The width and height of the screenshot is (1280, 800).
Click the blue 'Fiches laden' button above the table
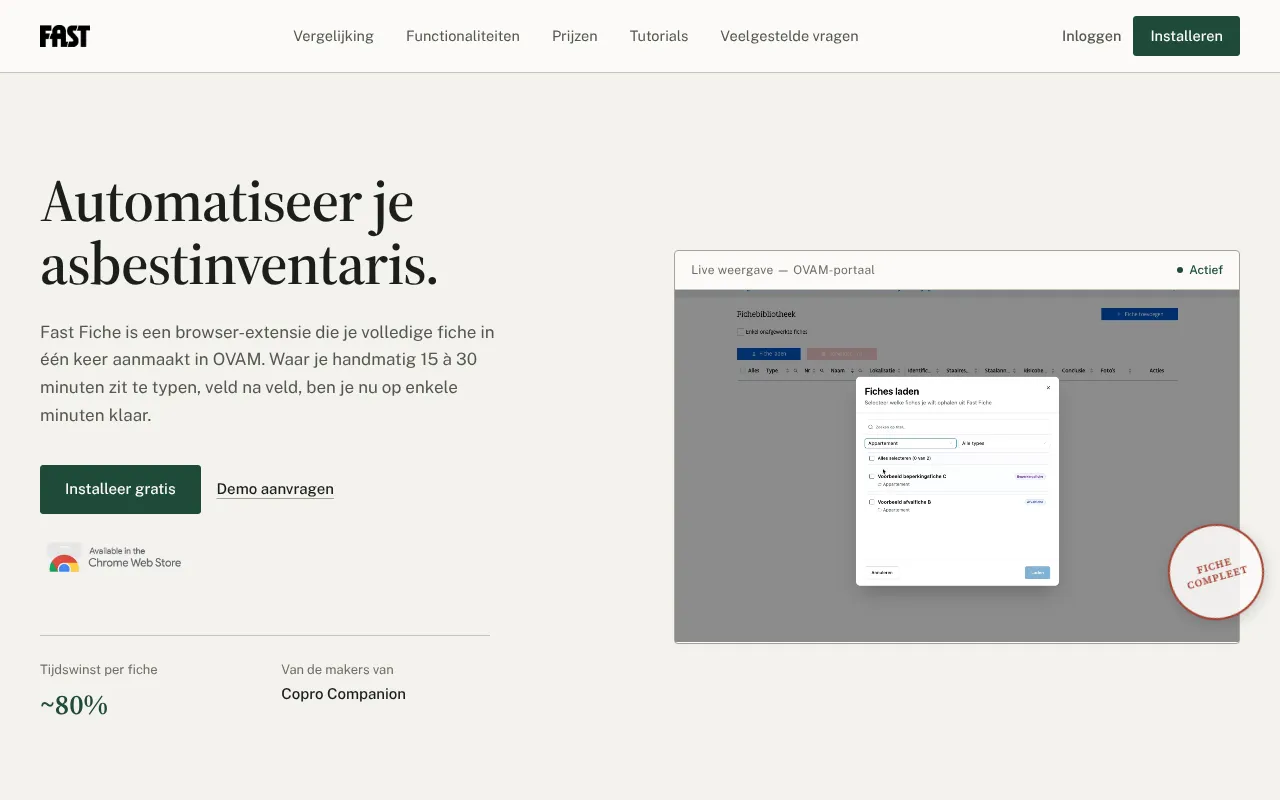[x=768, y=354]
